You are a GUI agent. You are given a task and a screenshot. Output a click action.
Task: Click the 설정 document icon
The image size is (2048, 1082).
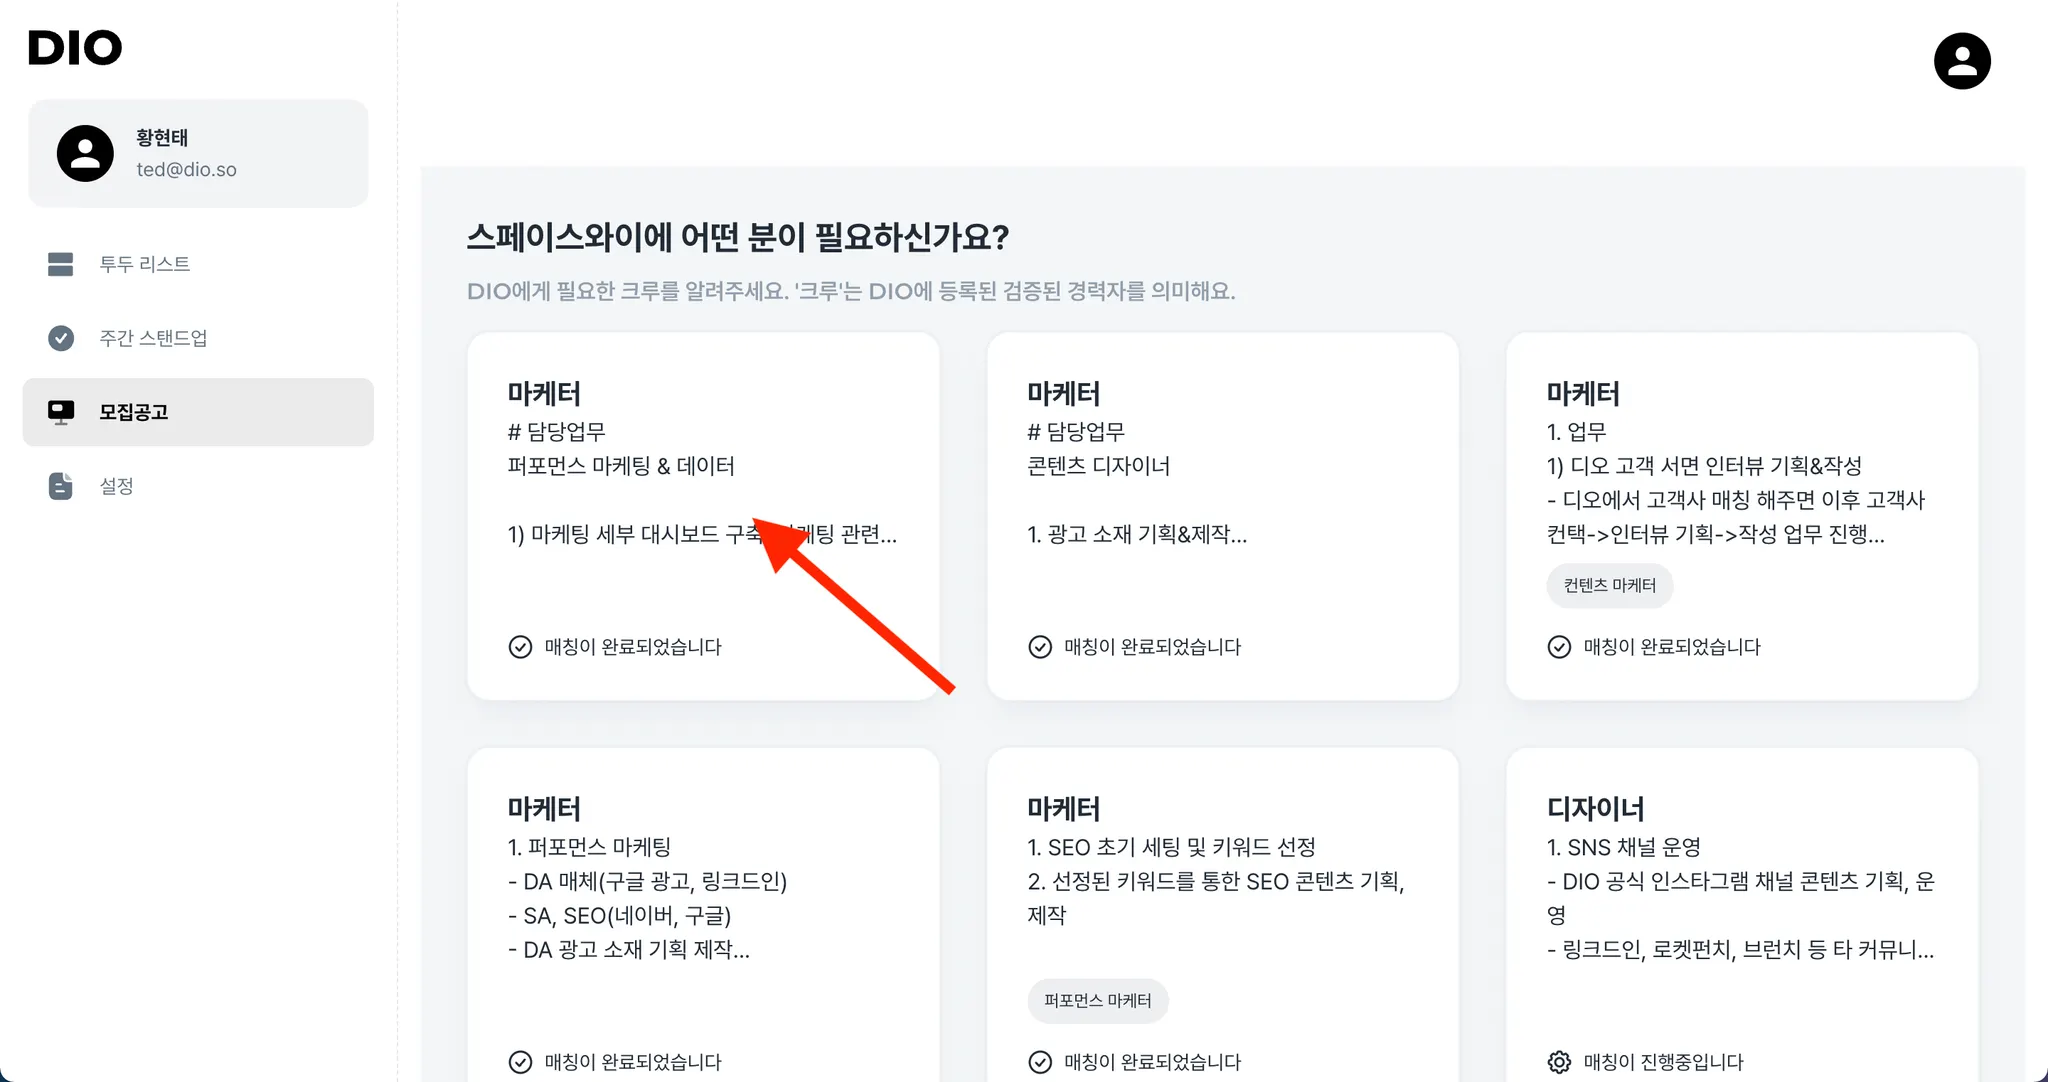[61, 486]
